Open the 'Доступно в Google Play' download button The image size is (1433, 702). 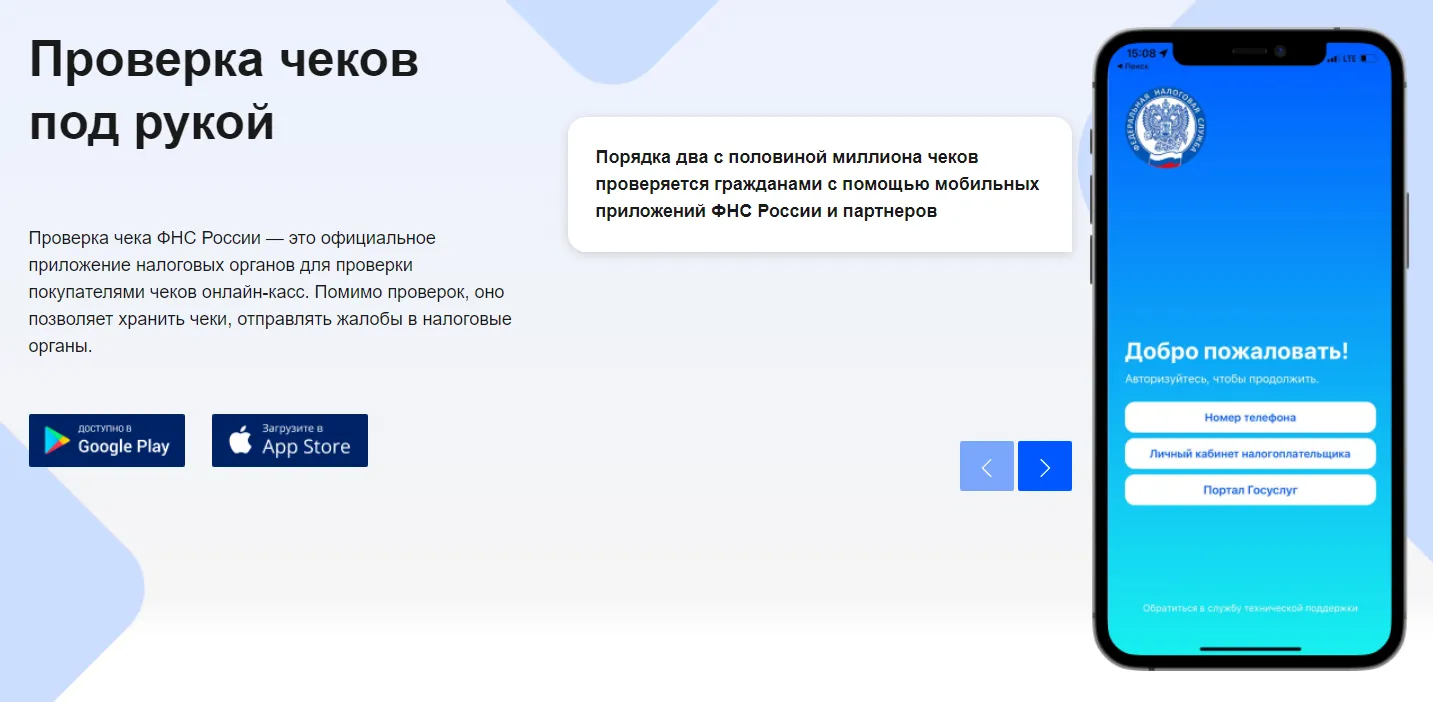(107, 440)
